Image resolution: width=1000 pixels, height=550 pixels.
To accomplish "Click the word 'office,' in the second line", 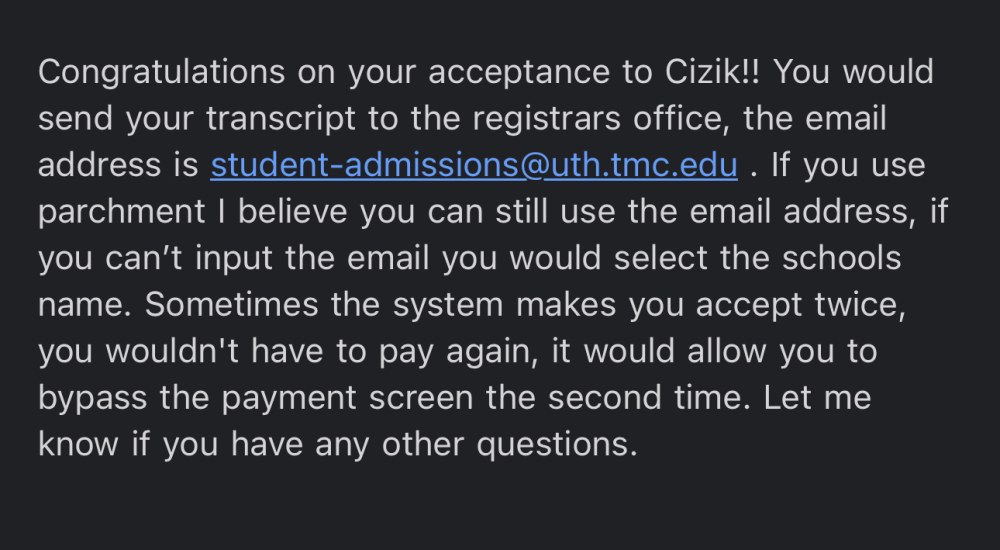I will tap(682, 119).
